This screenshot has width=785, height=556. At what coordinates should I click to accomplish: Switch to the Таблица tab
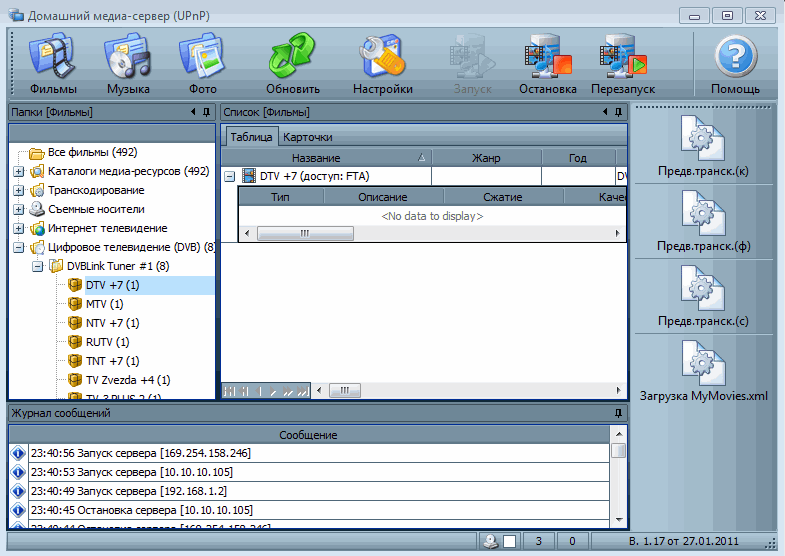pyautogui.click(x=251, y=136)
